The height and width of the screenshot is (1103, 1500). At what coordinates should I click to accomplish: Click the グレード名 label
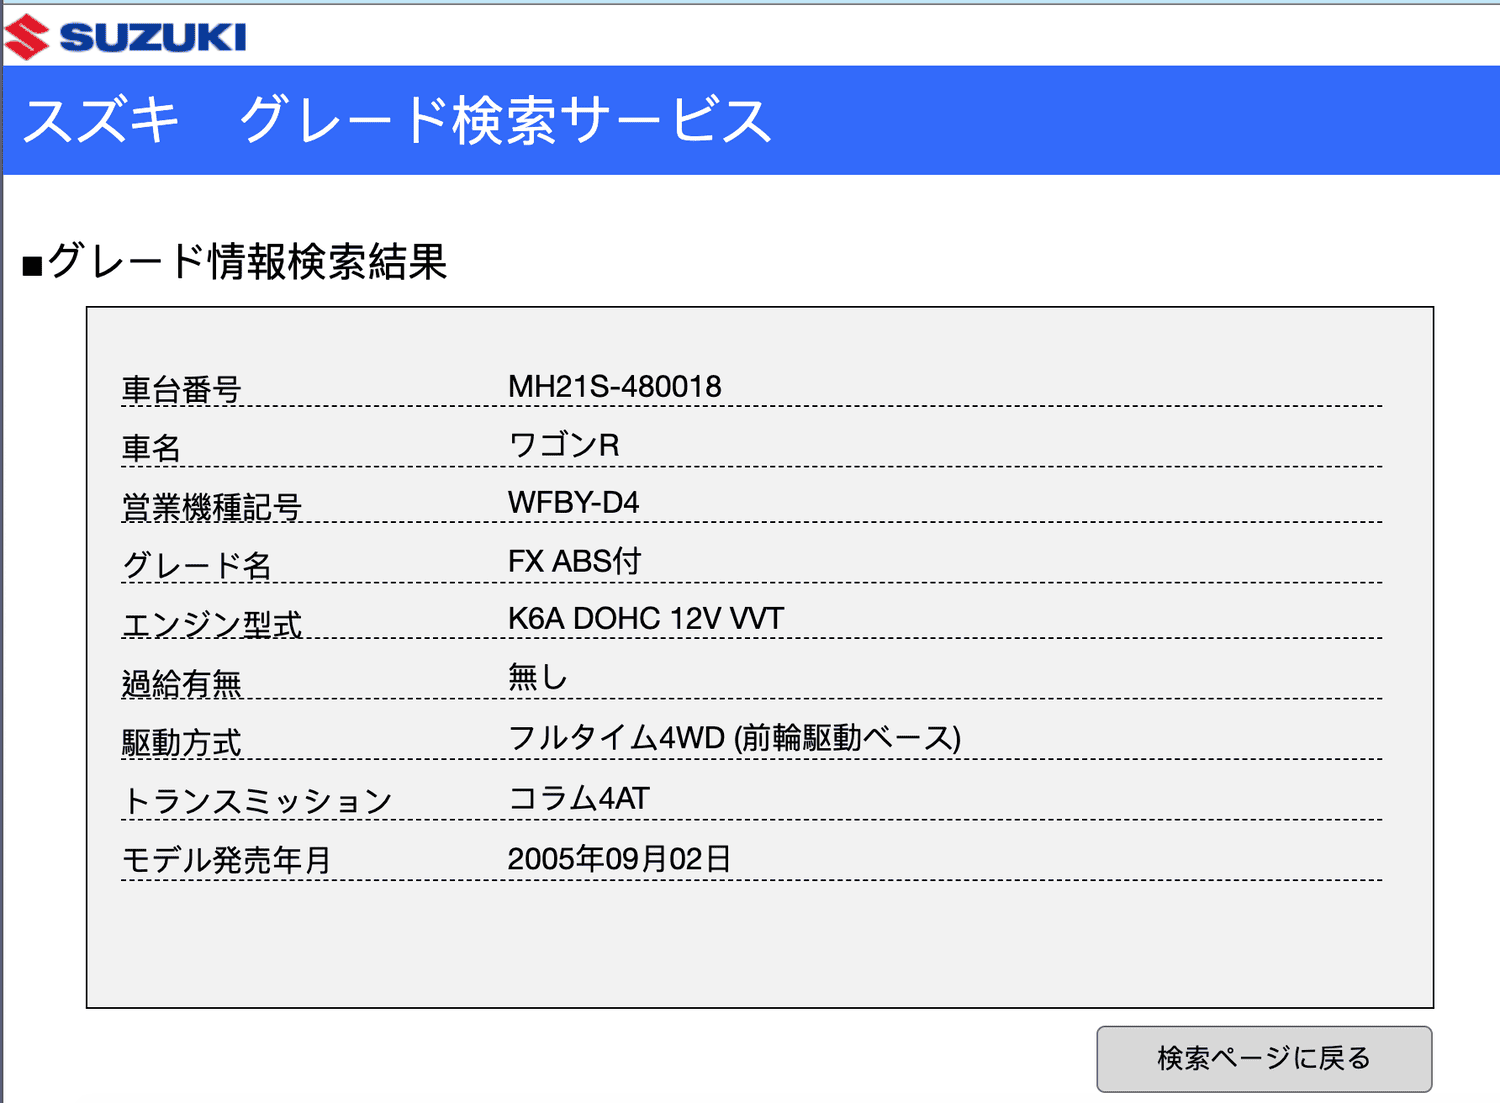tap(196, 566)
